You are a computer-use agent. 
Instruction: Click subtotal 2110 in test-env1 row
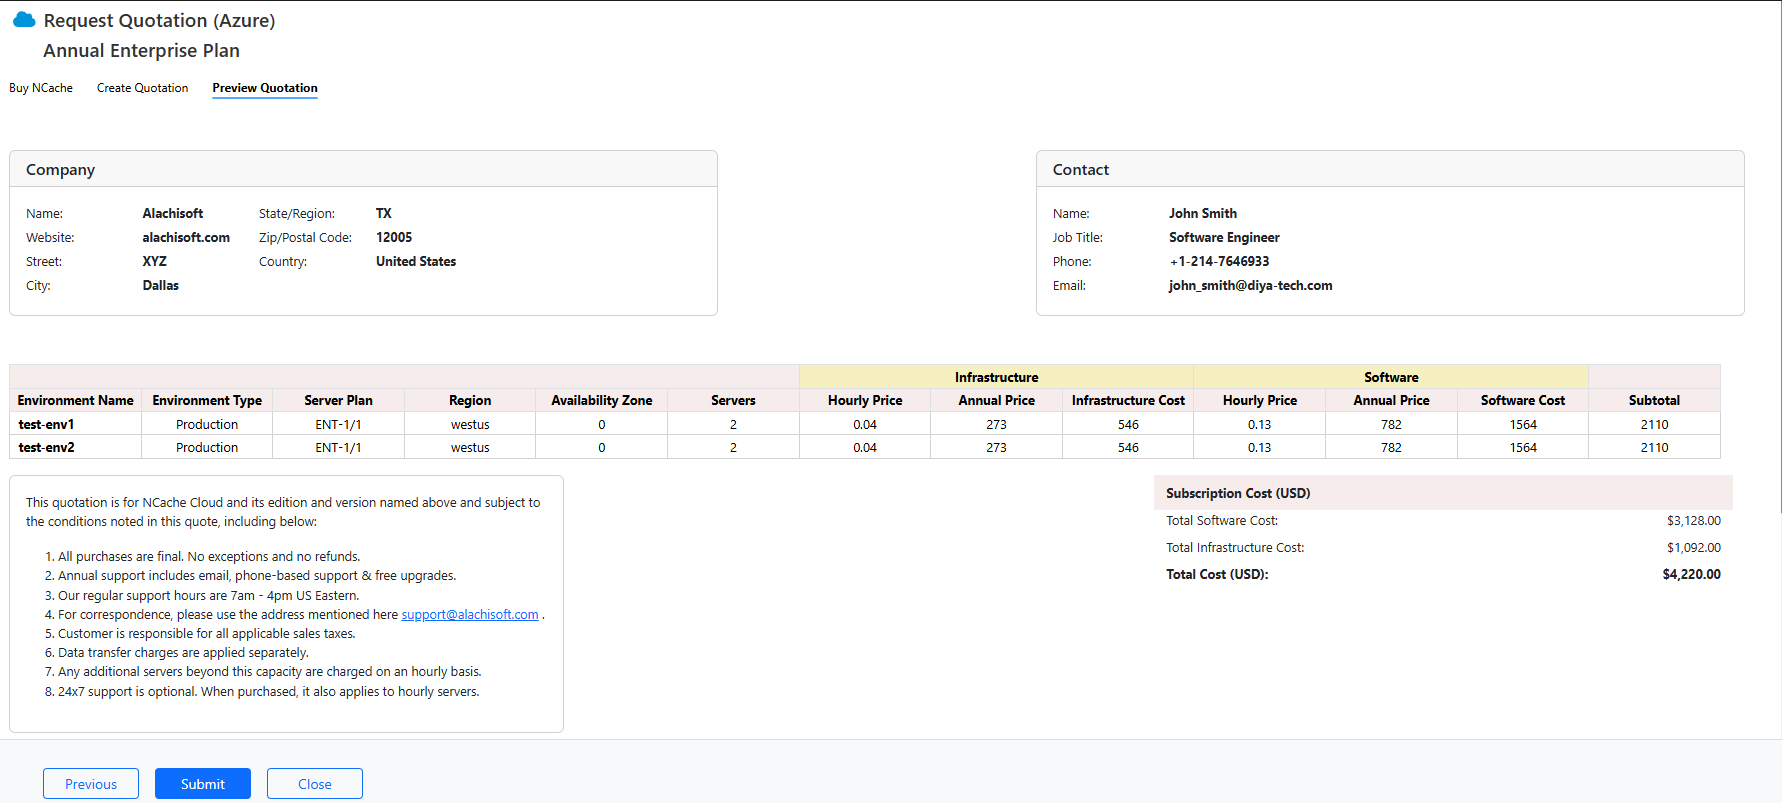(x=1654, y=424)
